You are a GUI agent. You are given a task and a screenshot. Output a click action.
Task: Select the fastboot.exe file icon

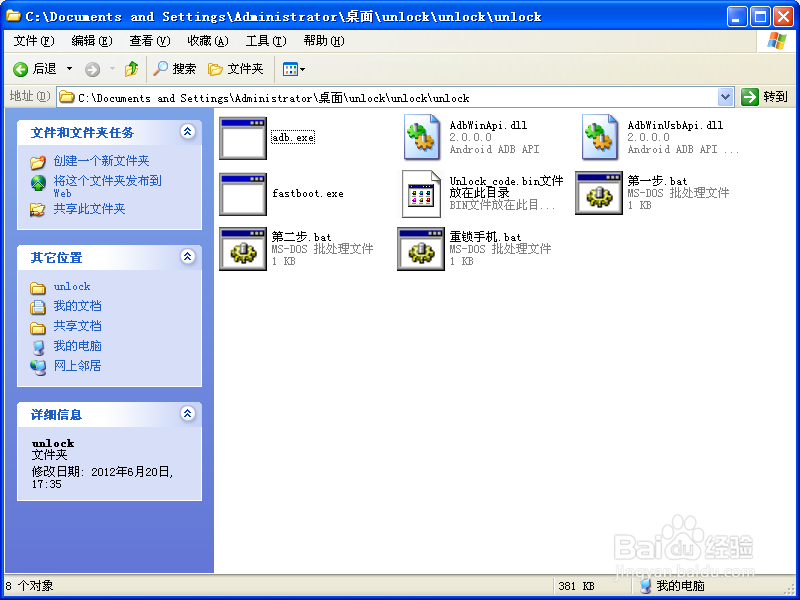243,194
